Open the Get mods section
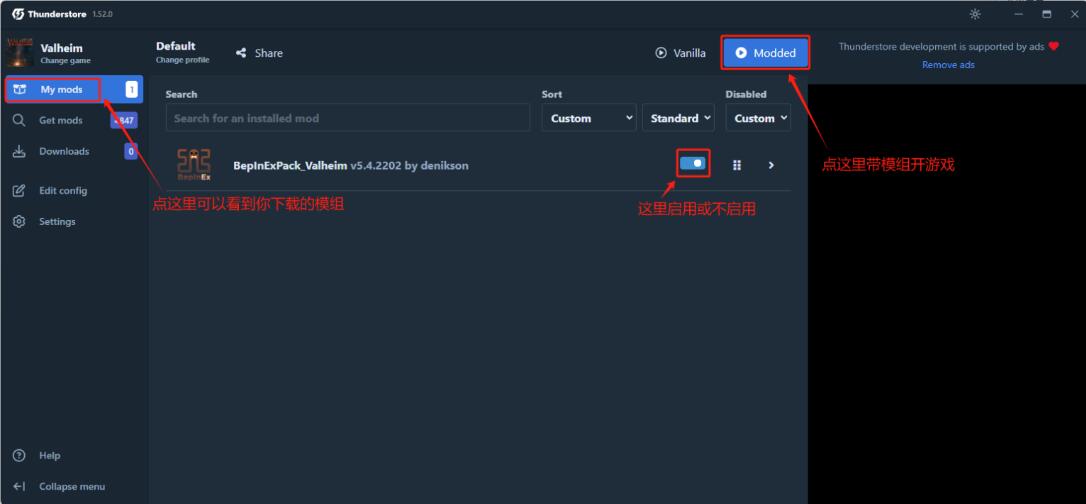This screenshot has height=504, width=1086. click(x=73, y=120)
